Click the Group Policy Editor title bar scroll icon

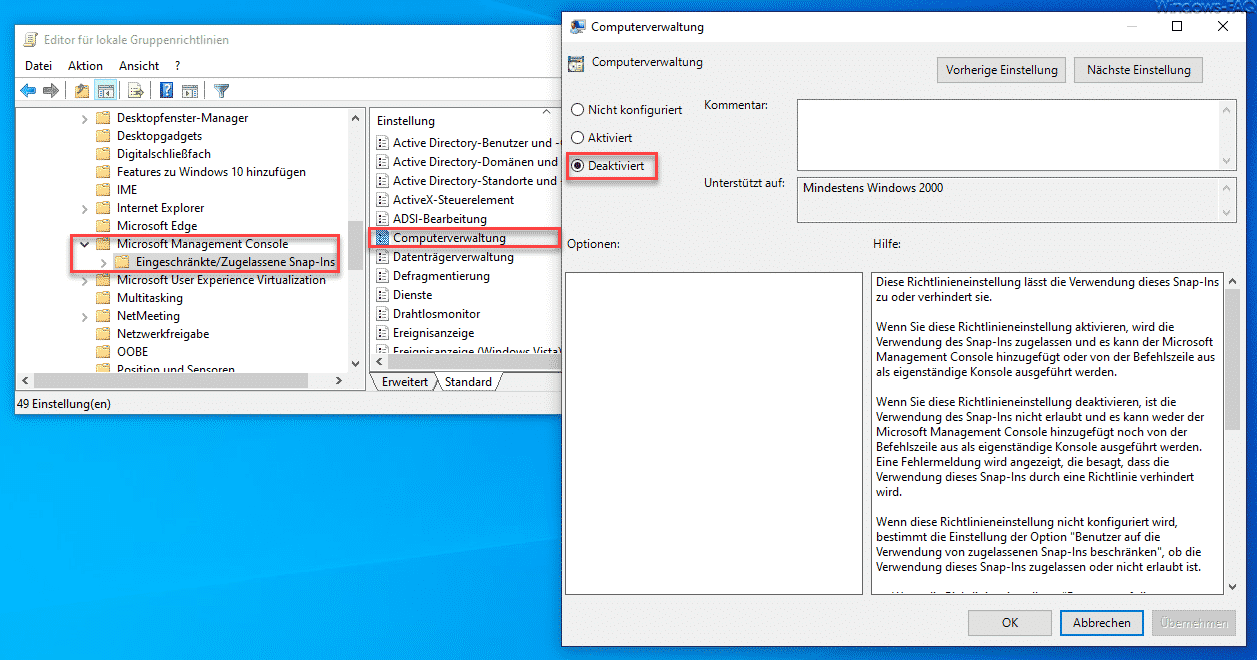point(32,40)
